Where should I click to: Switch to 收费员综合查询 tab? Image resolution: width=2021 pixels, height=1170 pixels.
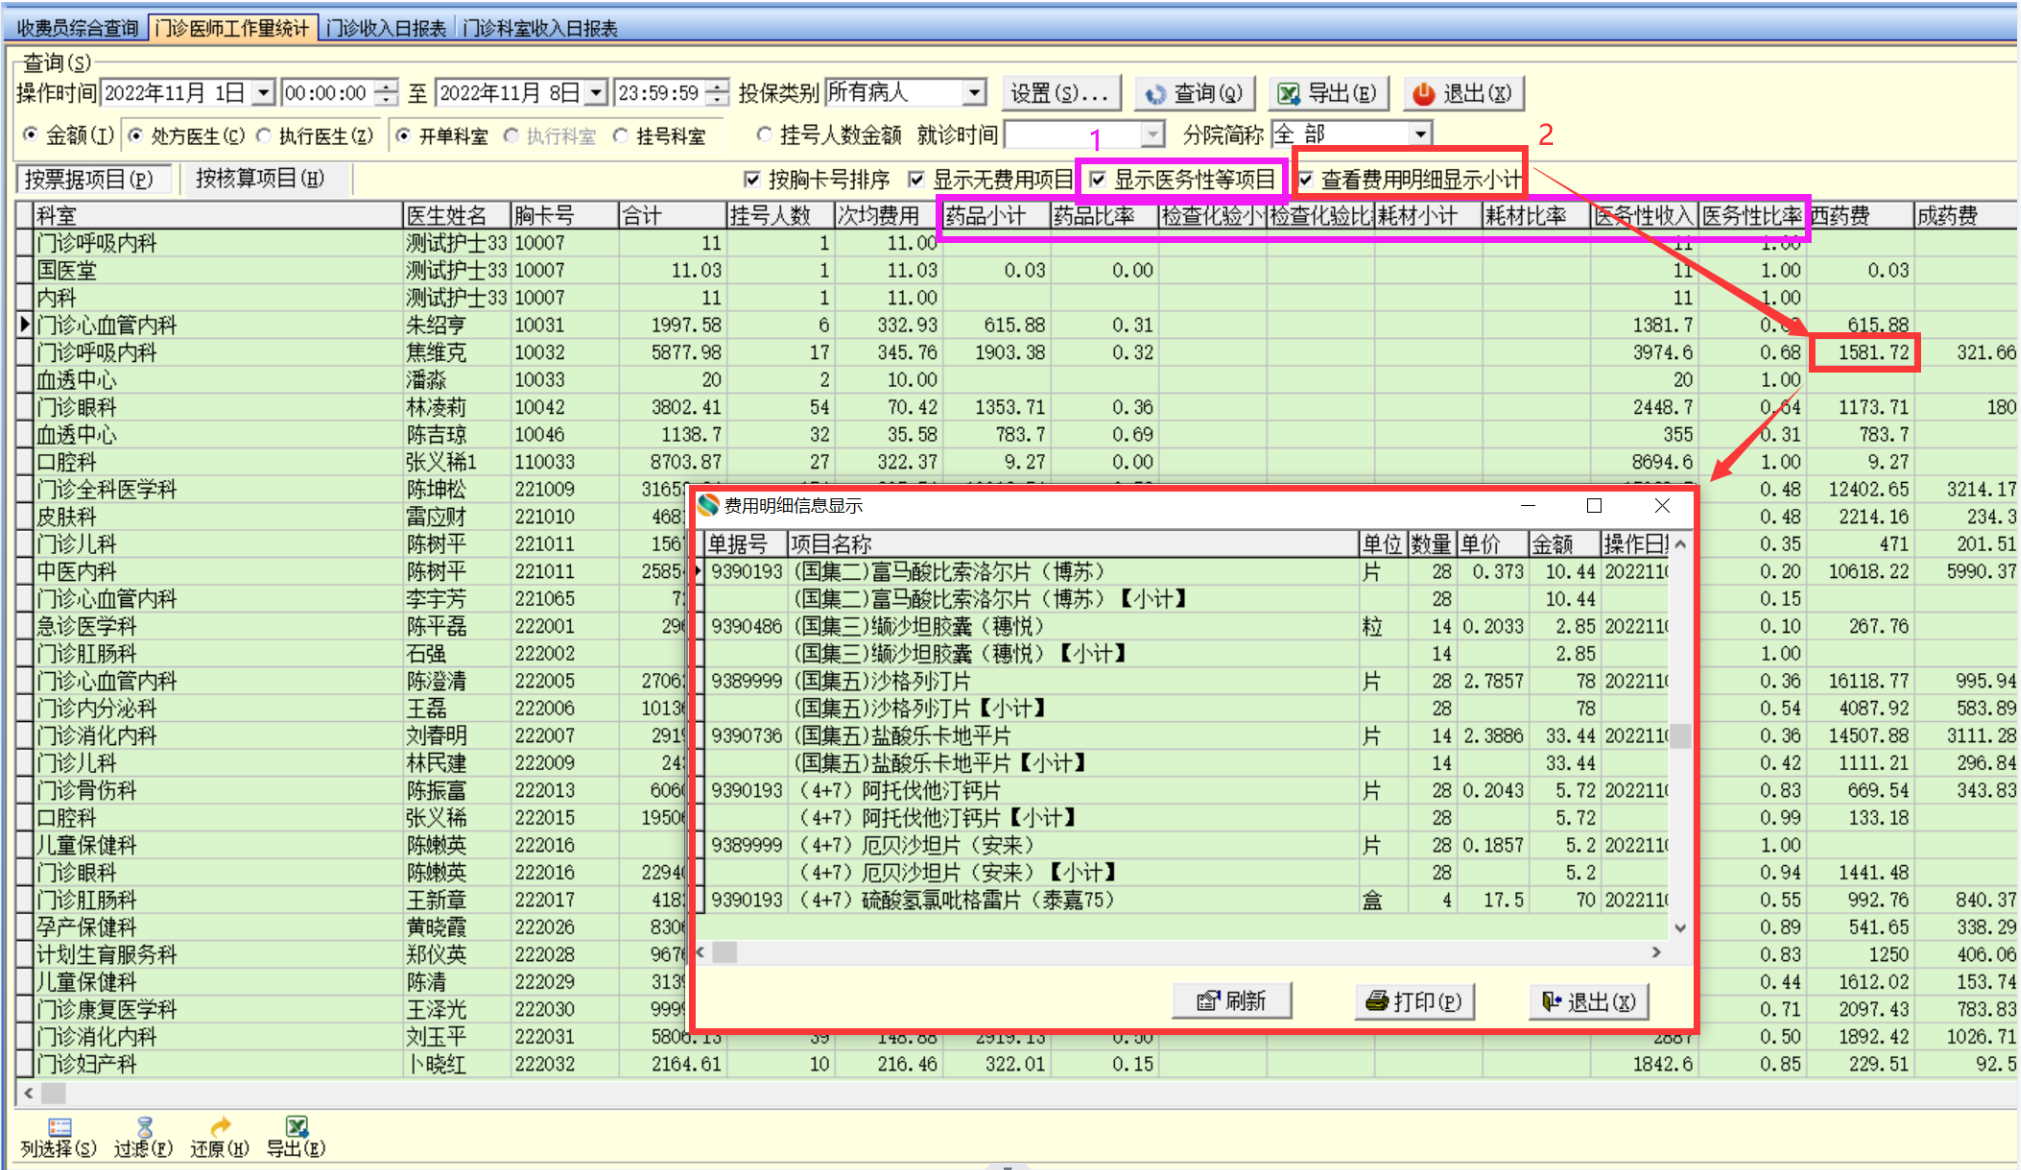(x=77, y=28)
